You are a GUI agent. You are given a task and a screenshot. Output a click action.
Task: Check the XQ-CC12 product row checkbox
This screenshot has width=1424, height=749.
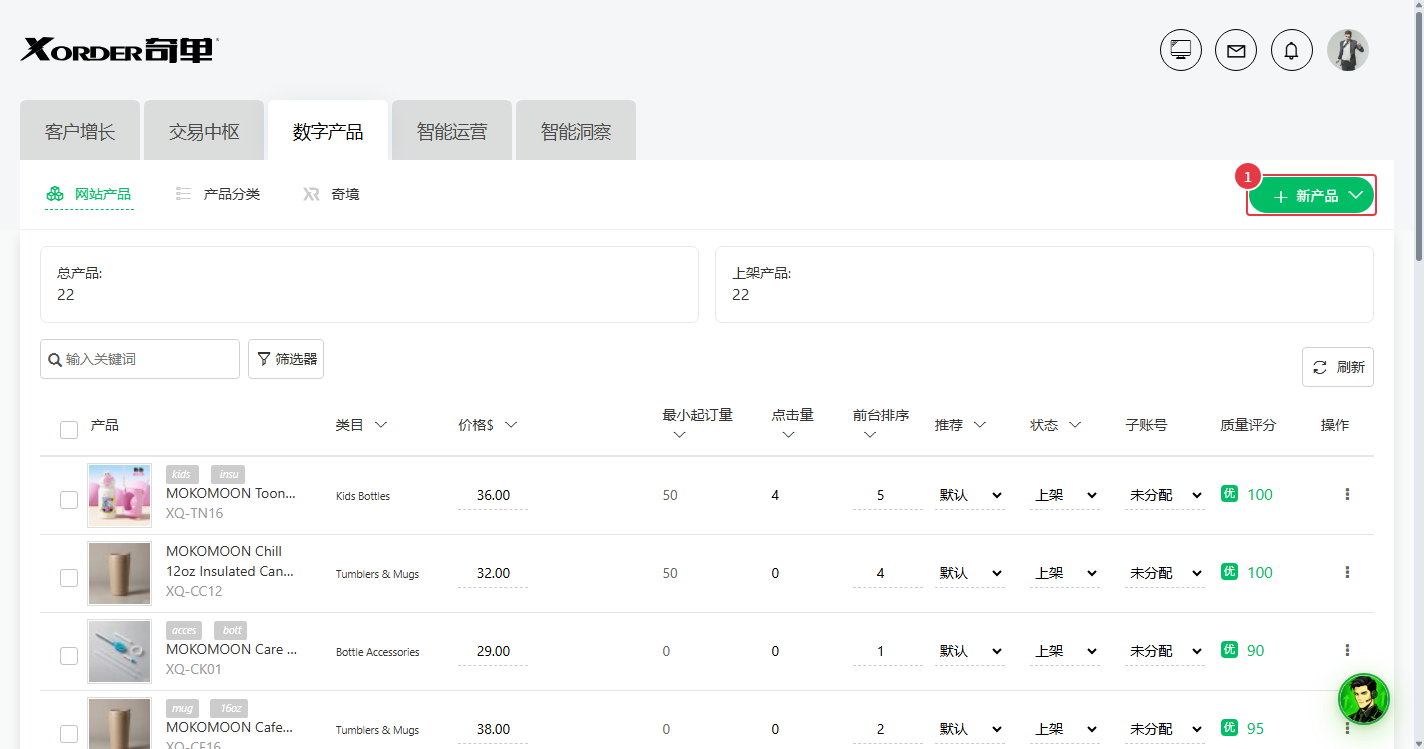click(69, 578)
